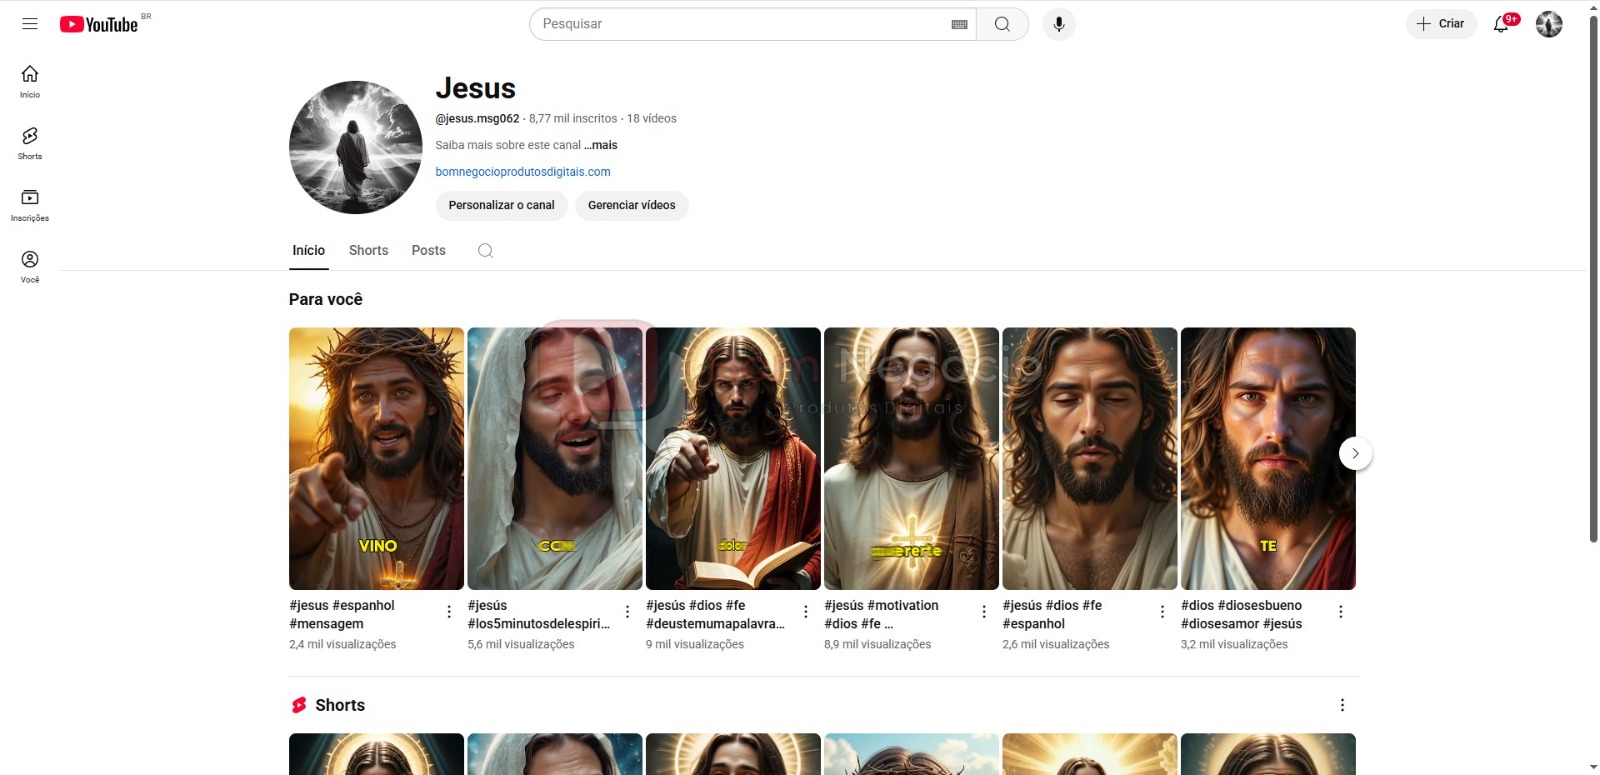Open options for '#jesús #motivation' video
The width and height of the screenshot is (1600, 775).
pyautogui.click(x=984, y=611)
